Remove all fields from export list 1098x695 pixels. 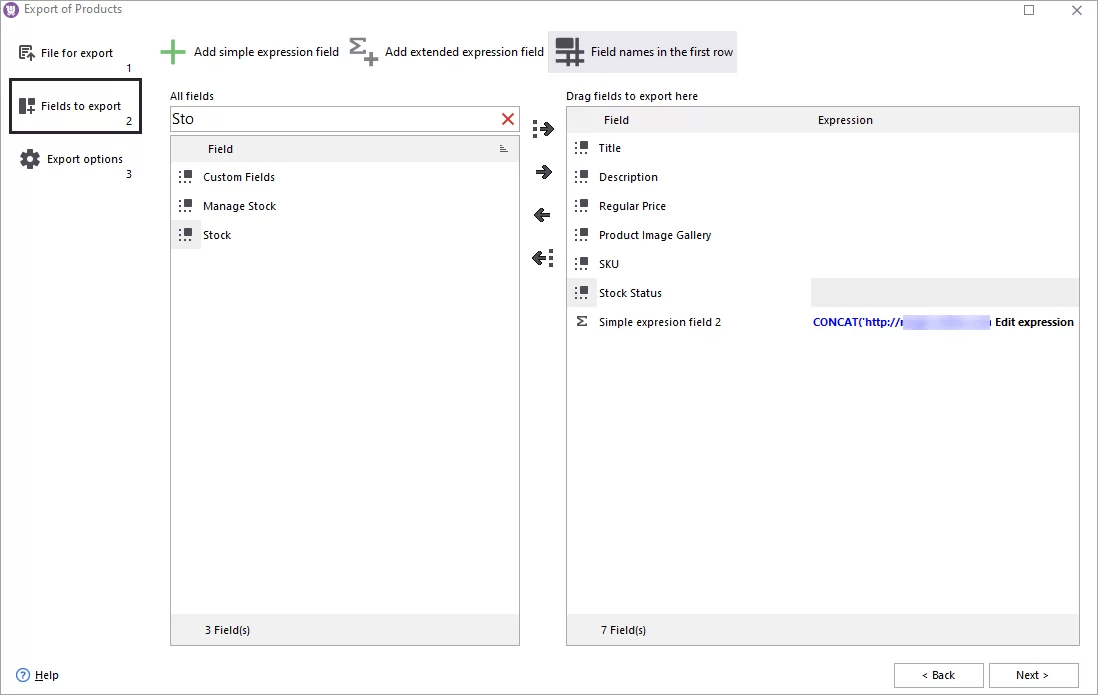tap(541, 257)
